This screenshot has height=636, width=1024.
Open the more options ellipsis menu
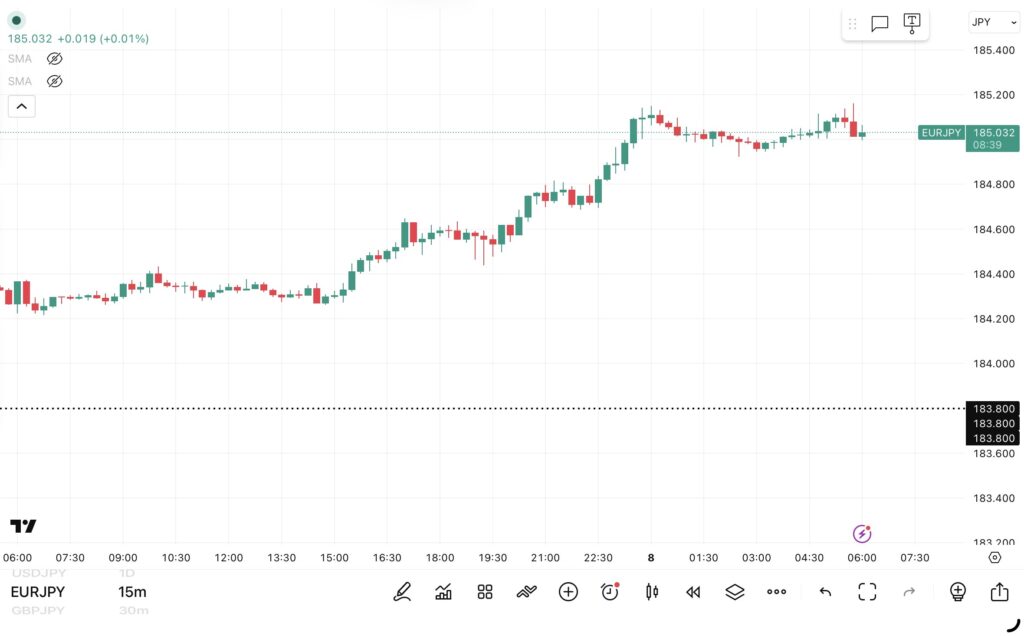777,591
